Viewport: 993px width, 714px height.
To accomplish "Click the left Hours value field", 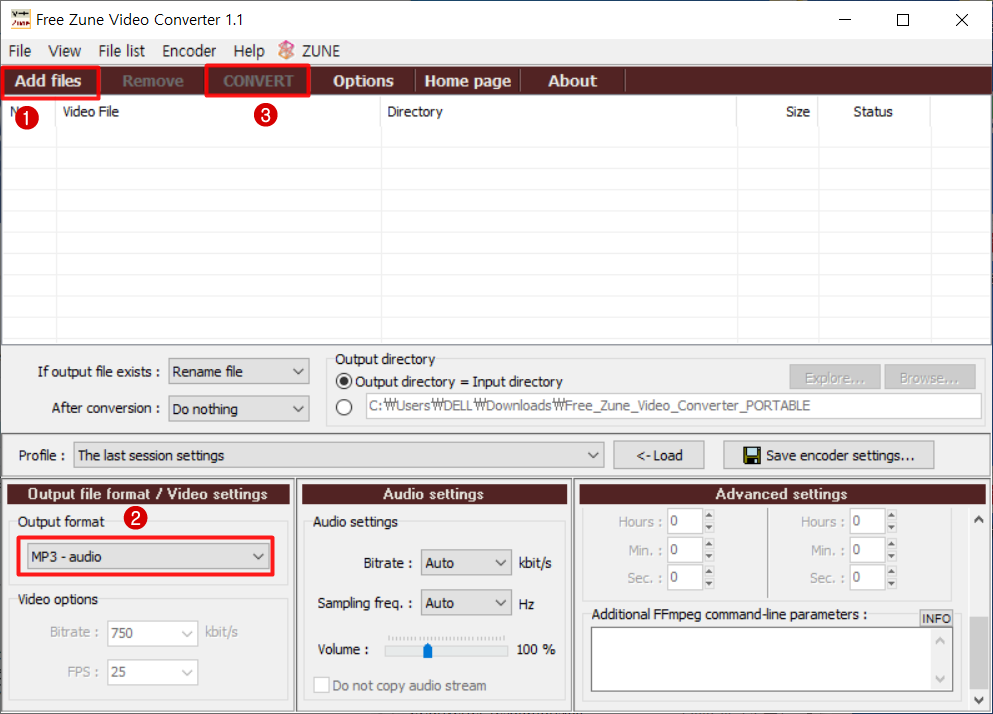I will [684, 521].
